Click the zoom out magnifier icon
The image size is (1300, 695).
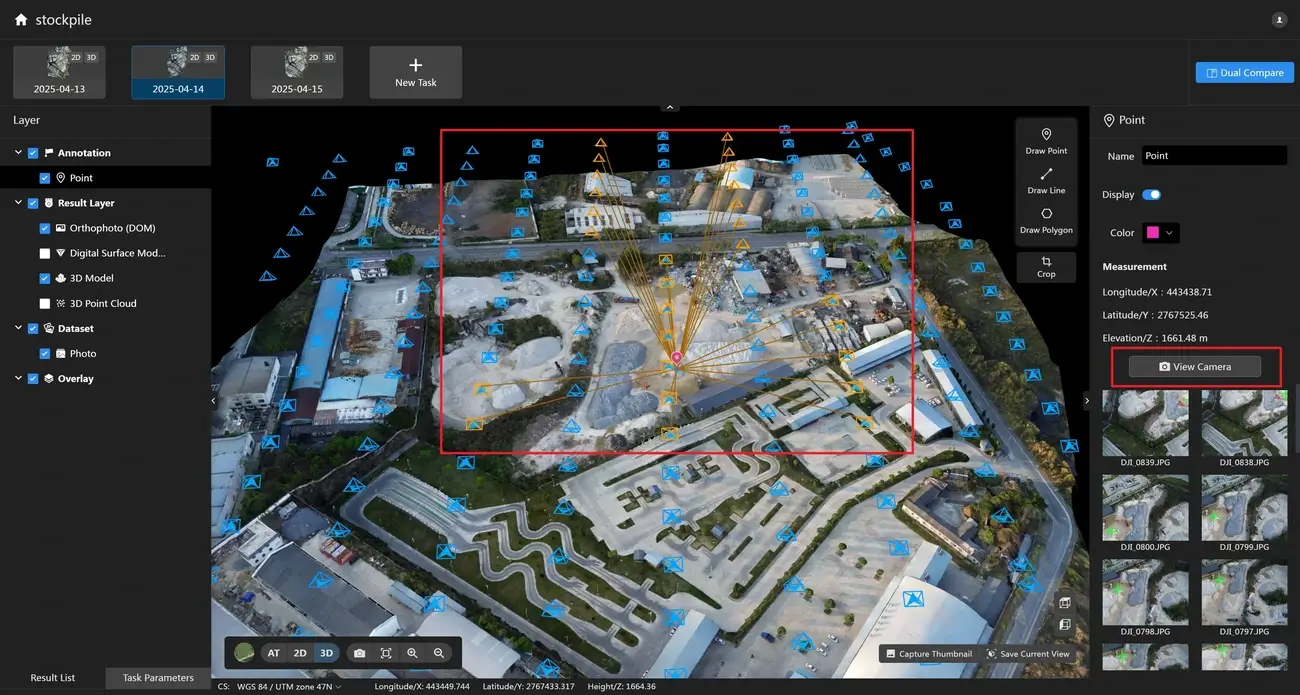pos(438,653)
